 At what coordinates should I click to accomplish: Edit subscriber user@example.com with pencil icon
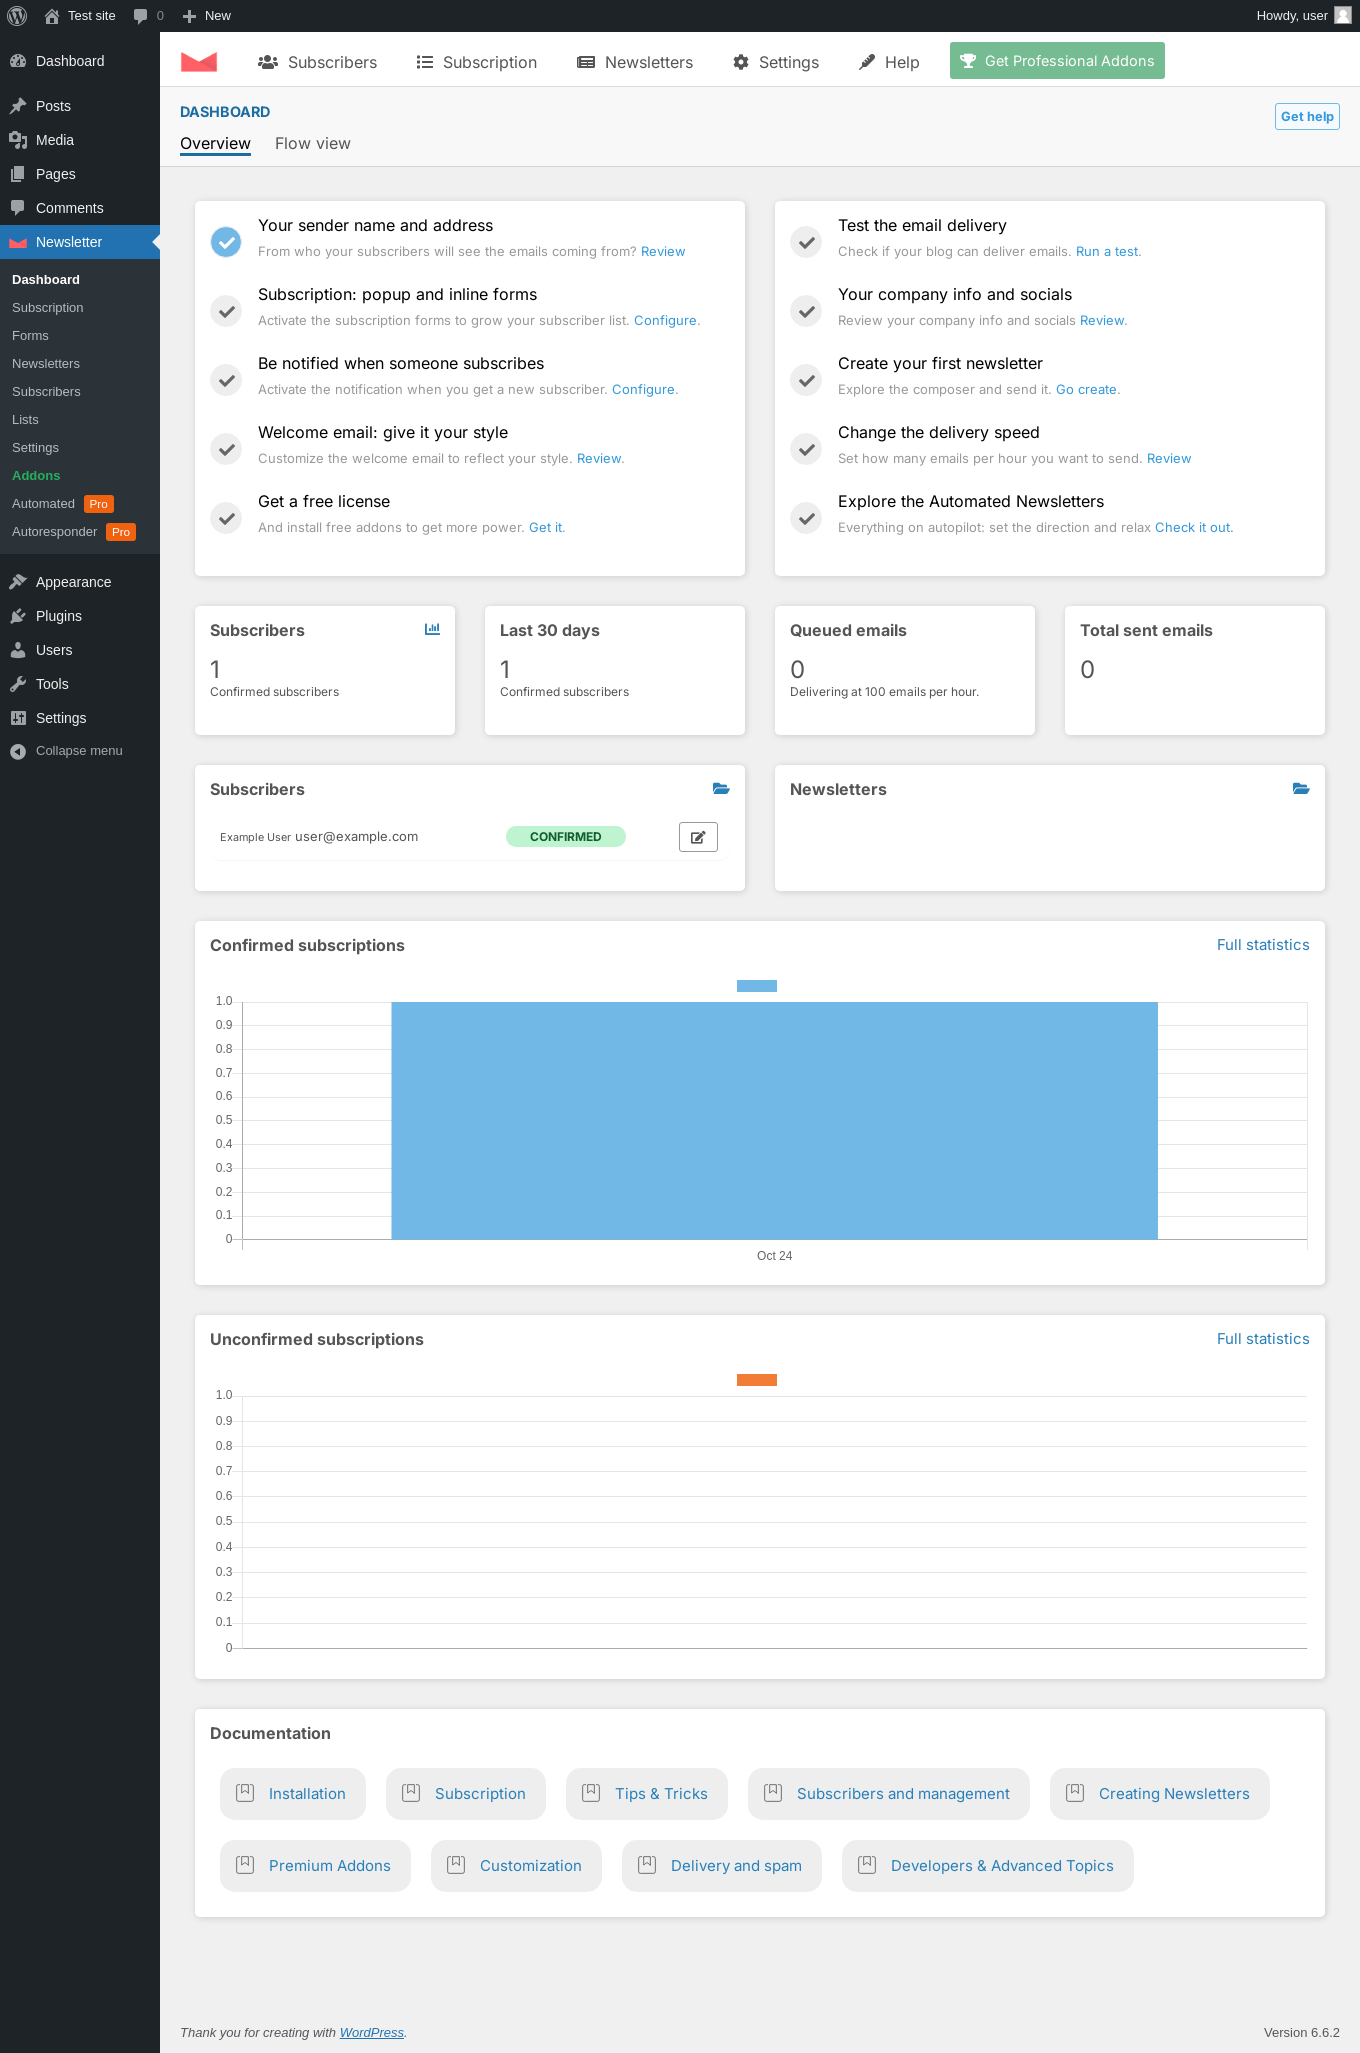(698, 837)
